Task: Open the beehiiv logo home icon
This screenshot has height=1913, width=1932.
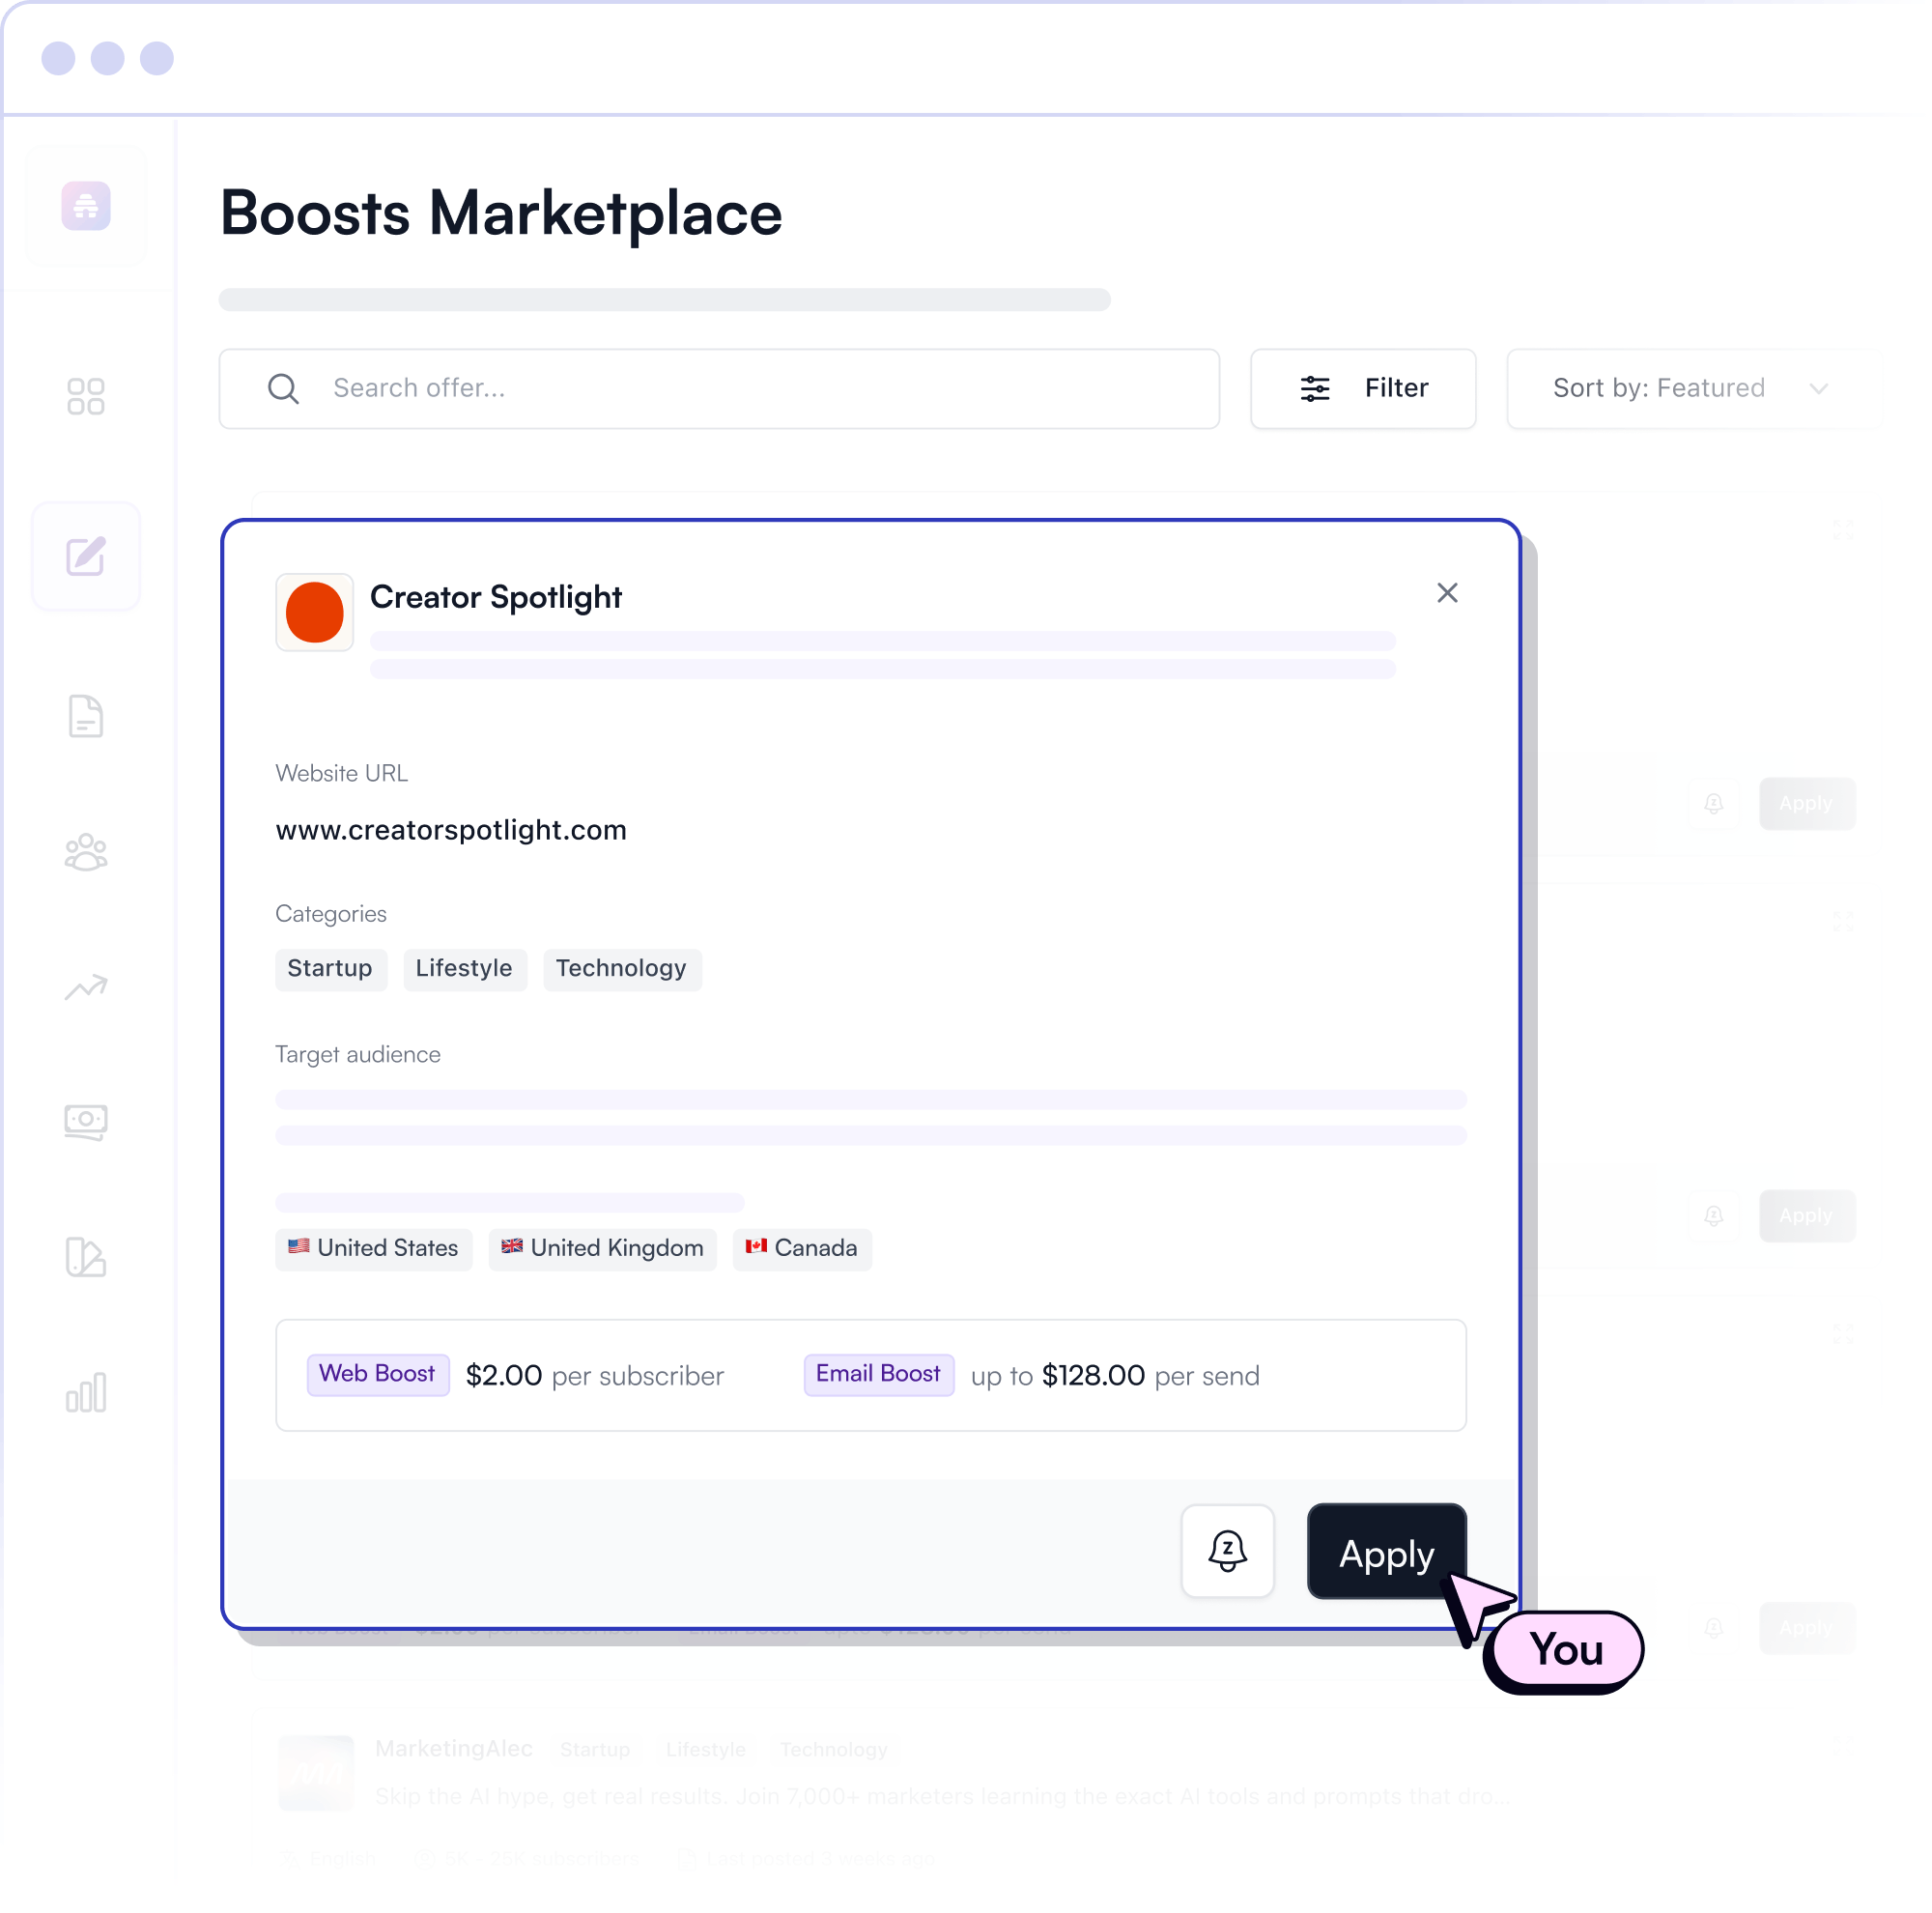Action: coord(86,206)
